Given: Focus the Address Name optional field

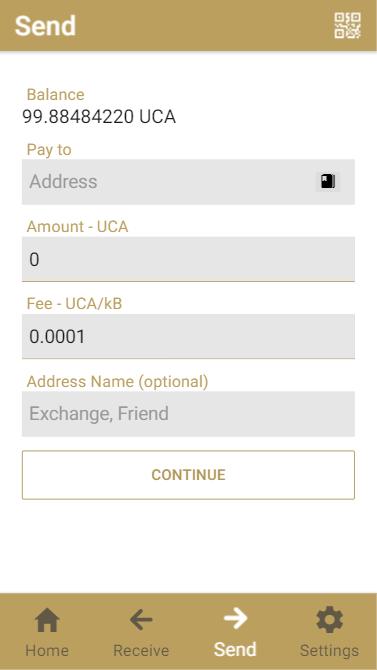Looking at the screenshot, I should [188, 414].
